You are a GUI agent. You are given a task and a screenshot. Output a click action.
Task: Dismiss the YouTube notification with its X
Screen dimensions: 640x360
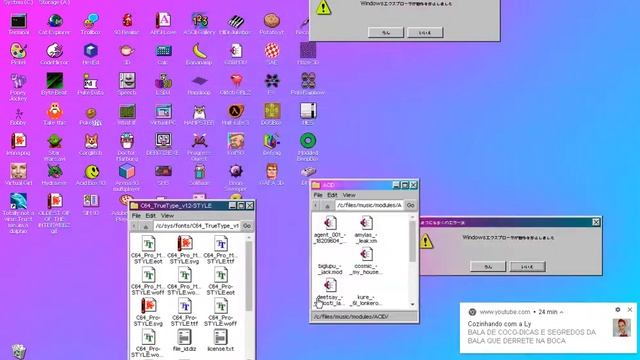(630, 310)
